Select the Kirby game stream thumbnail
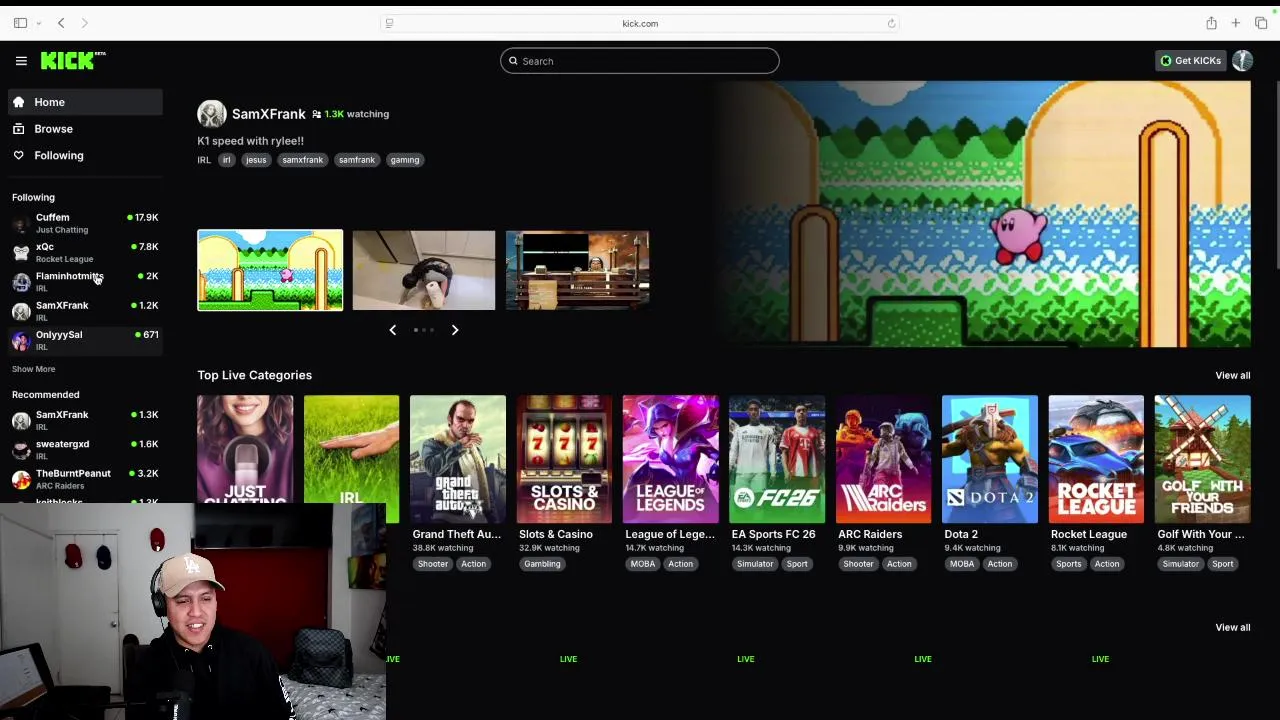 (x=270, y=270)
